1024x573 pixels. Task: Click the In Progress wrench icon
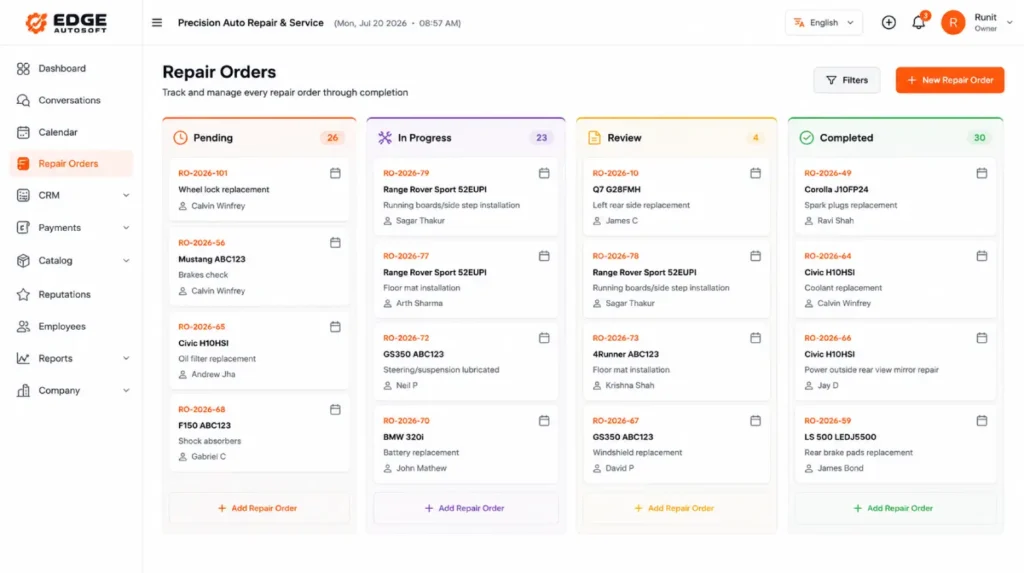(x=385, y=138)
